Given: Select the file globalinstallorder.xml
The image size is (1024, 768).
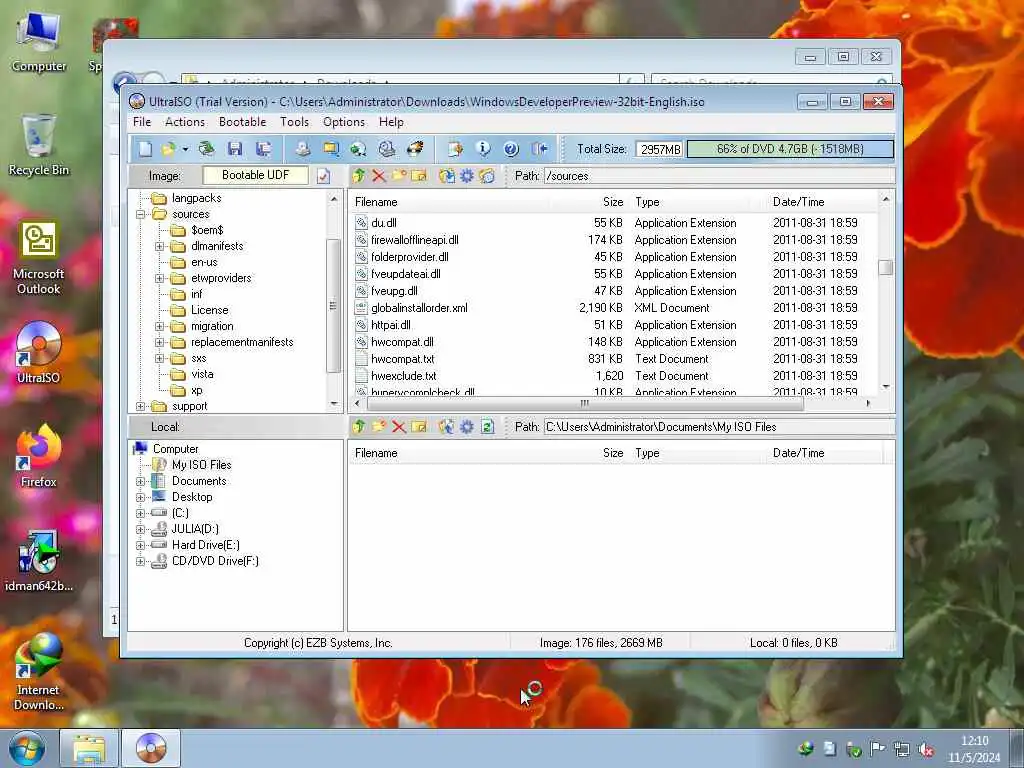Looking at the screenshot, I should [419, 308].
